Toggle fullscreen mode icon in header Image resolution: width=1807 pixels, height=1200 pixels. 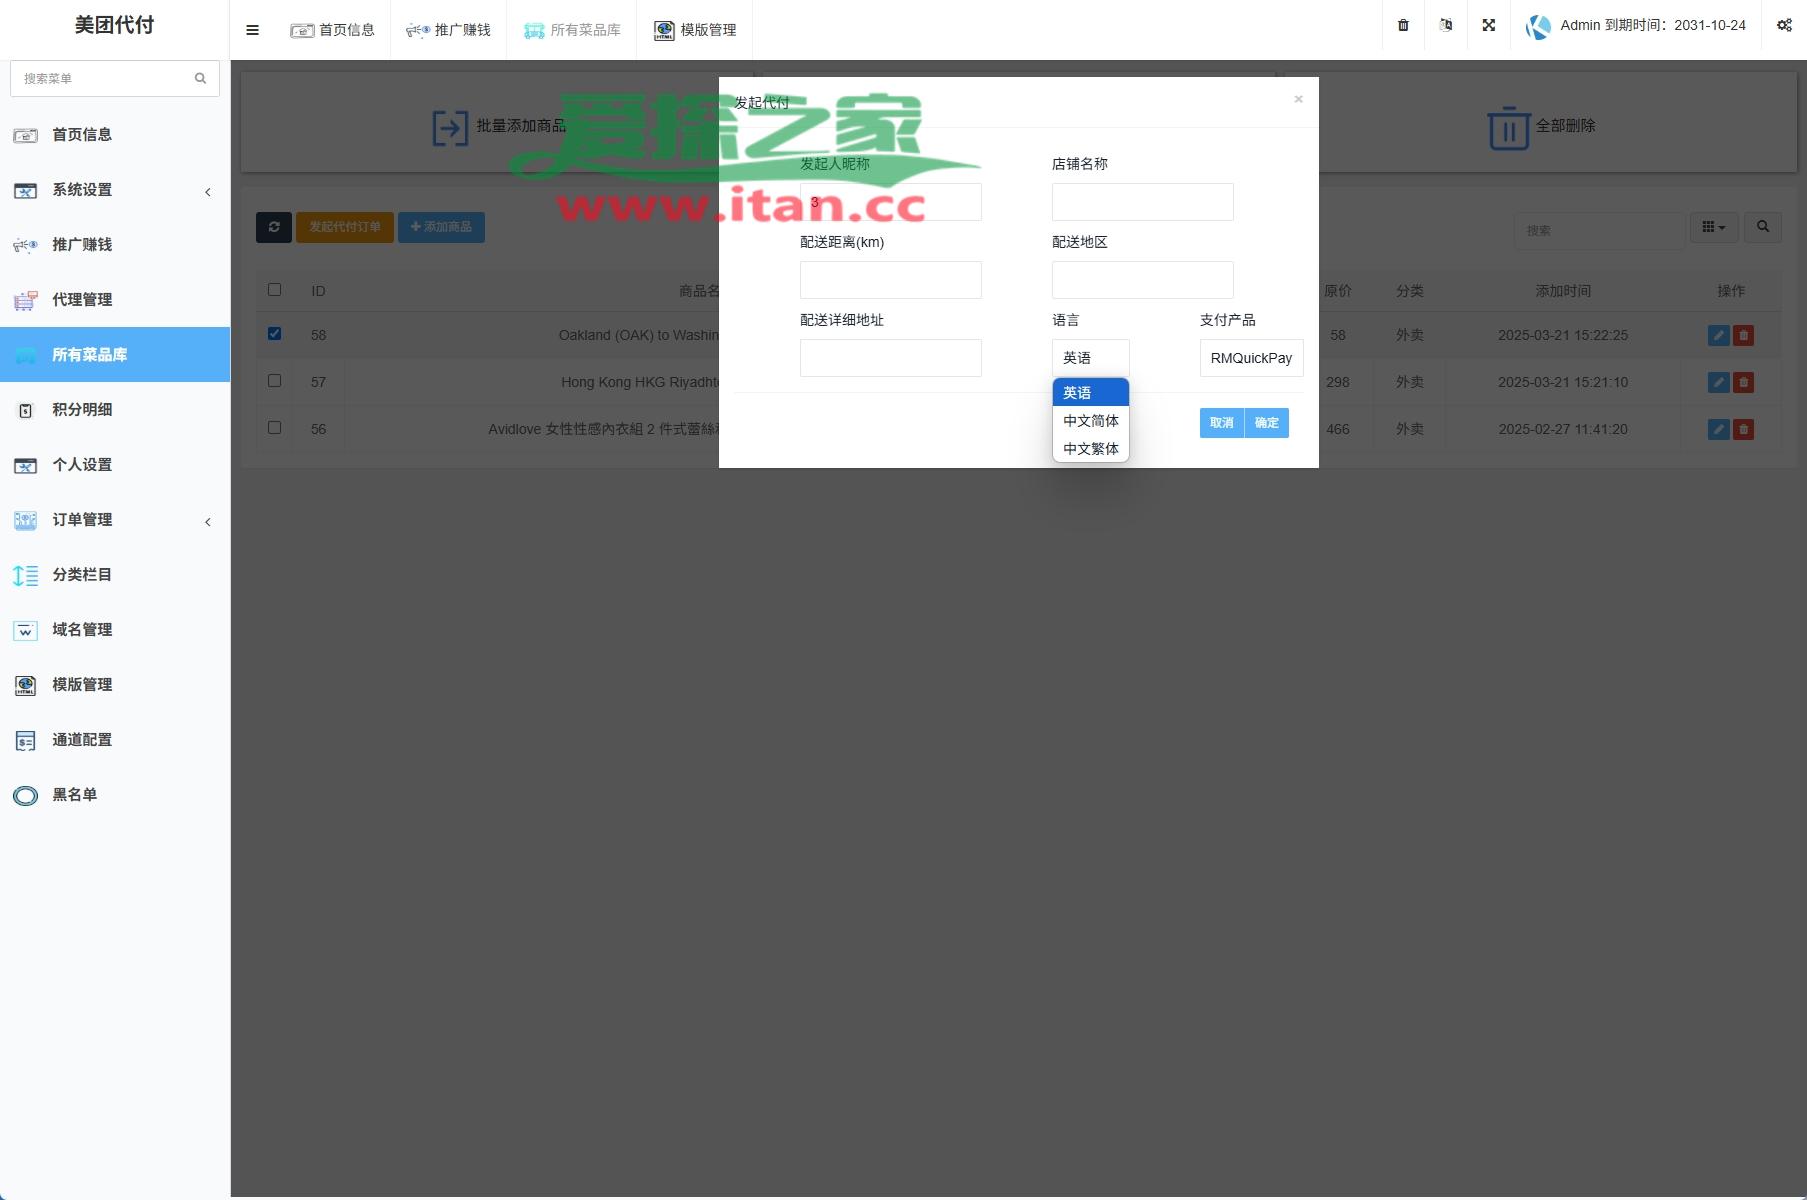pyautogui.click(x=1488, y=25)
